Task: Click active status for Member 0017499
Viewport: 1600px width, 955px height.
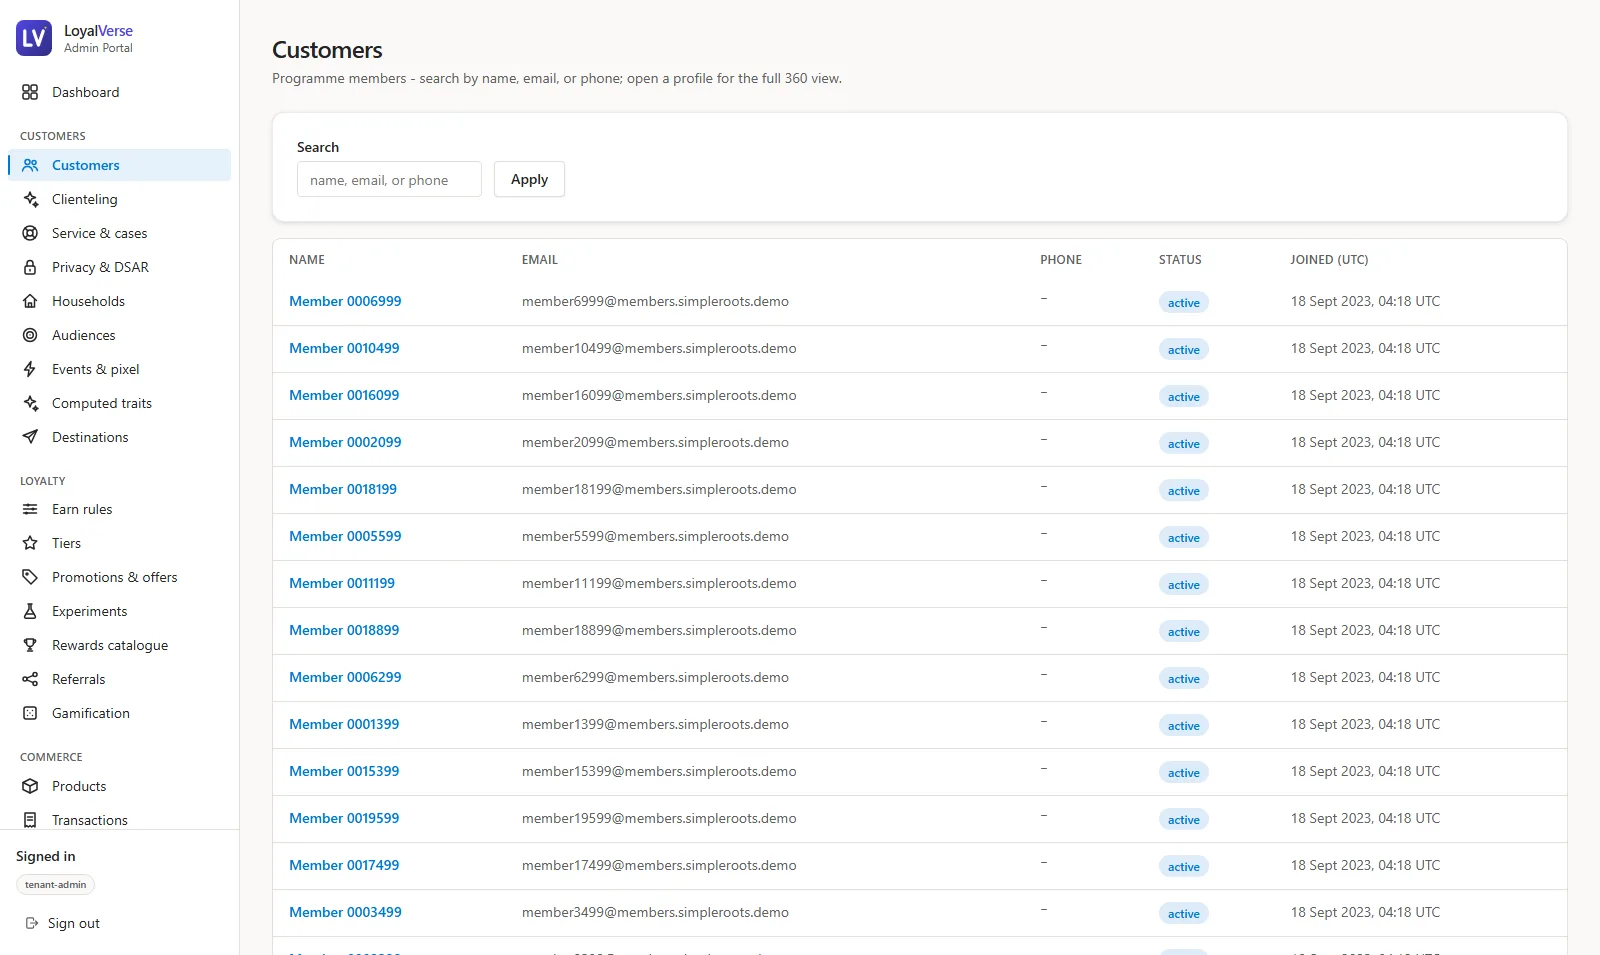Action: click(1183, 867)
